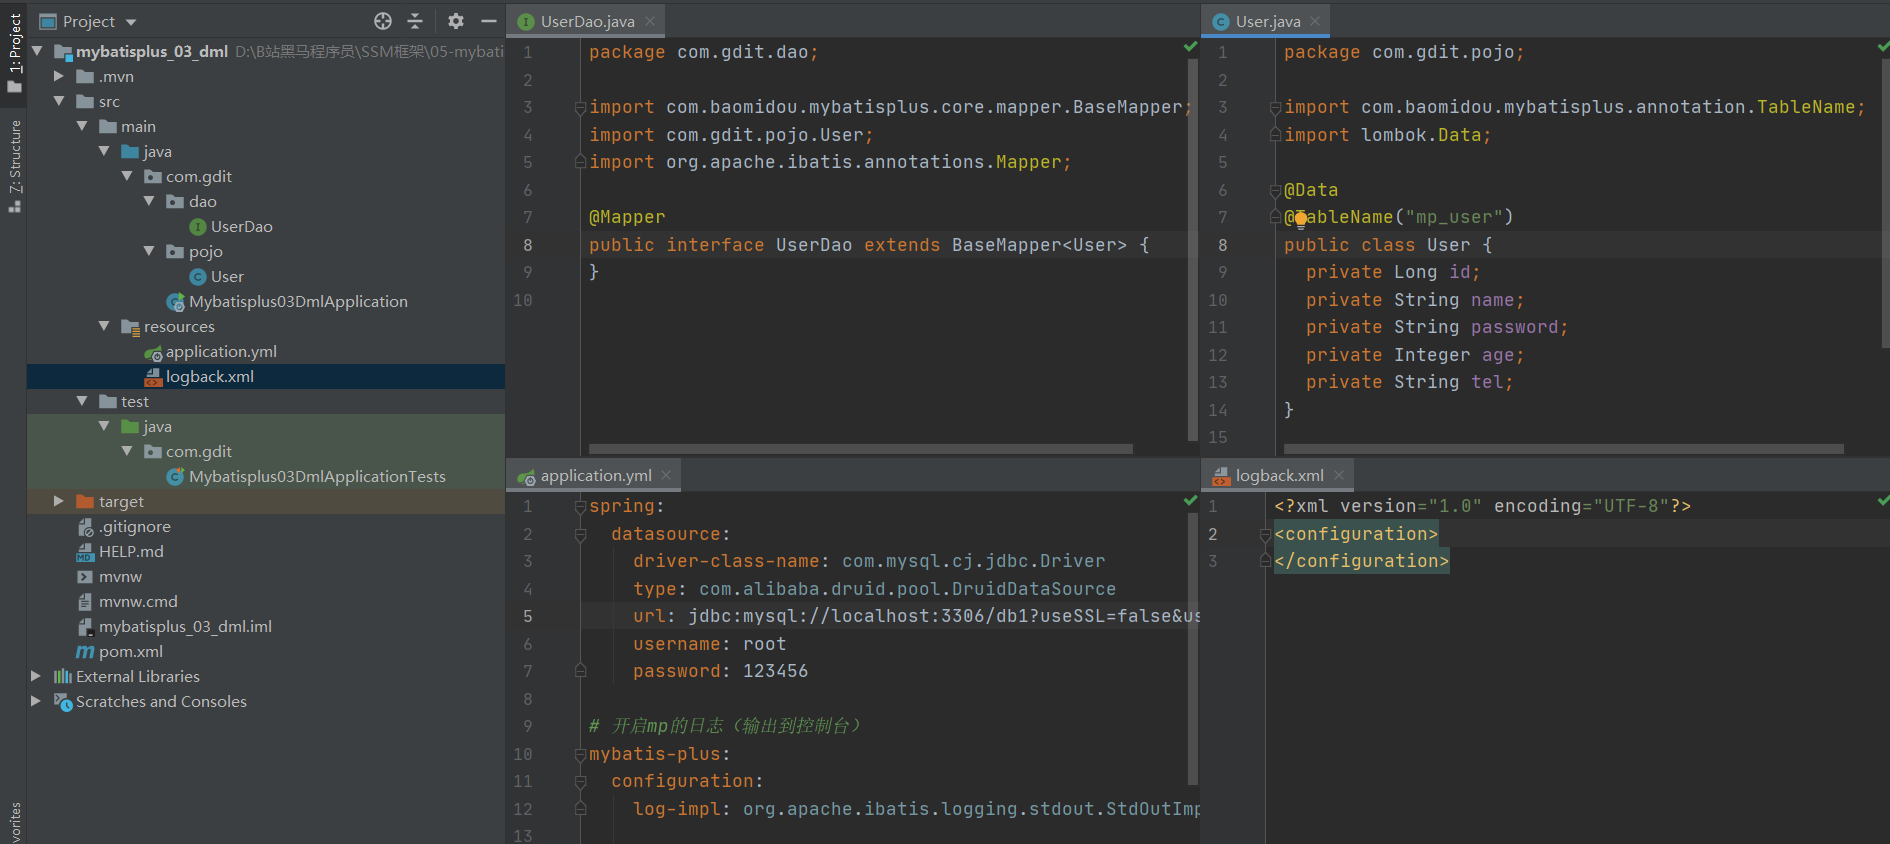
Task: Hide the Project panel with minimize icon
Action: 488,21
